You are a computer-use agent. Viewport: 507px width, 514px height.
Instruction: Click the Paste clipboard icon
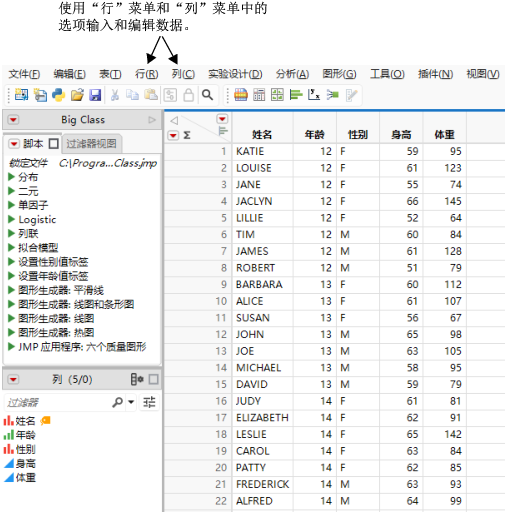point(151,95)
